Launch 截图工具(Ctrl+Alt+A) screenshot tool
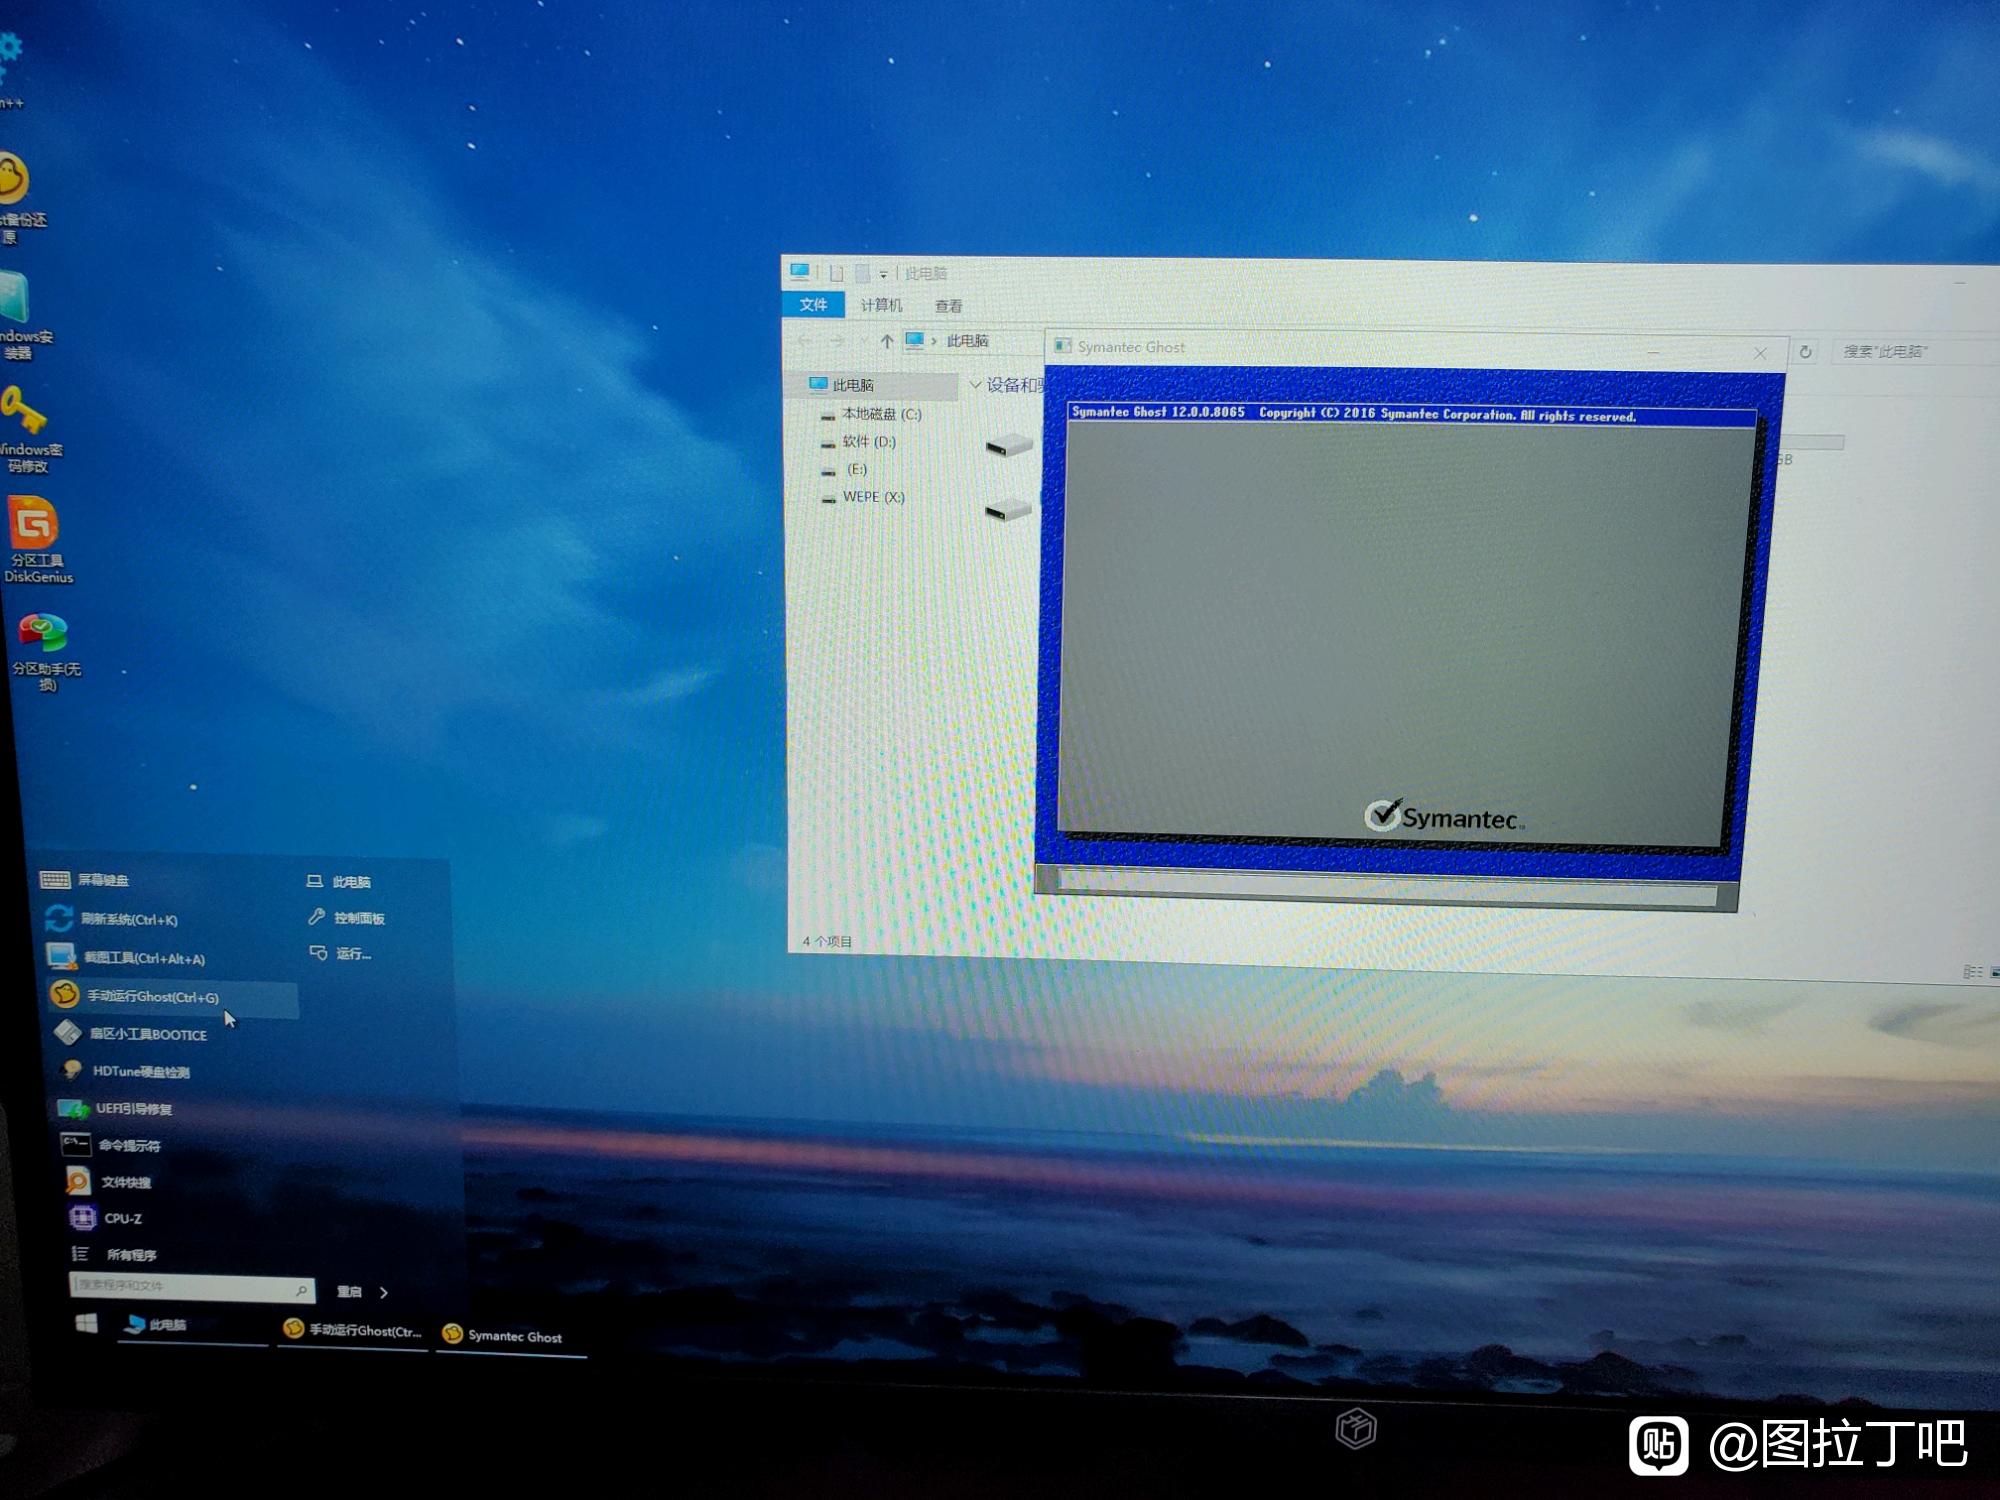The width and height of the screenshot is (2000, 1500). pyautogui.click(x=126, y=958)
